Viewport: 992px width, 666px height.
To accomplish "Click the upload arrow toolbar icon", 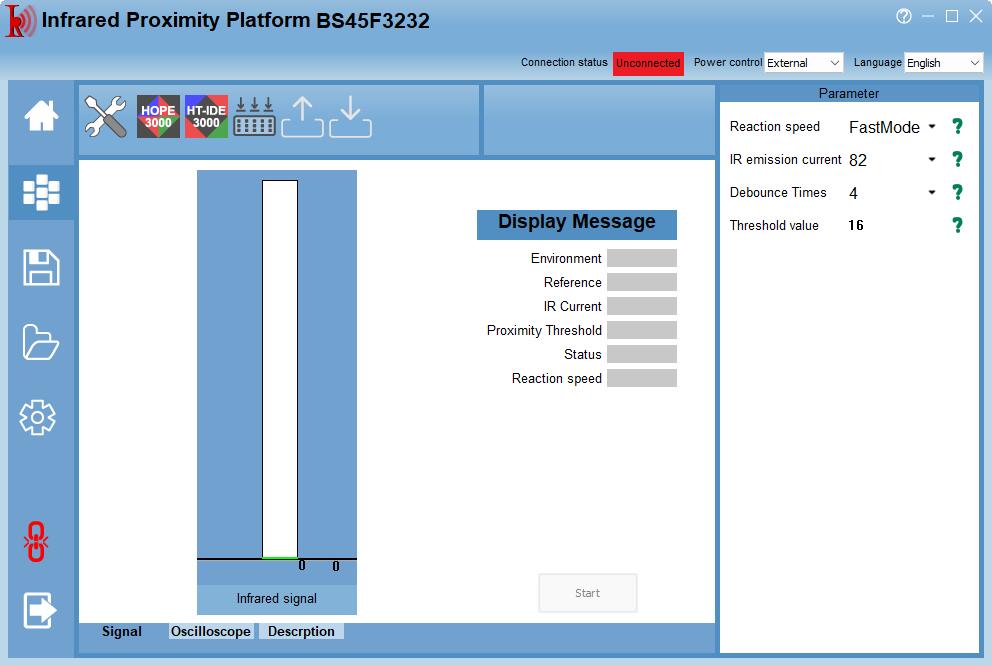I will tap(302, 117).
